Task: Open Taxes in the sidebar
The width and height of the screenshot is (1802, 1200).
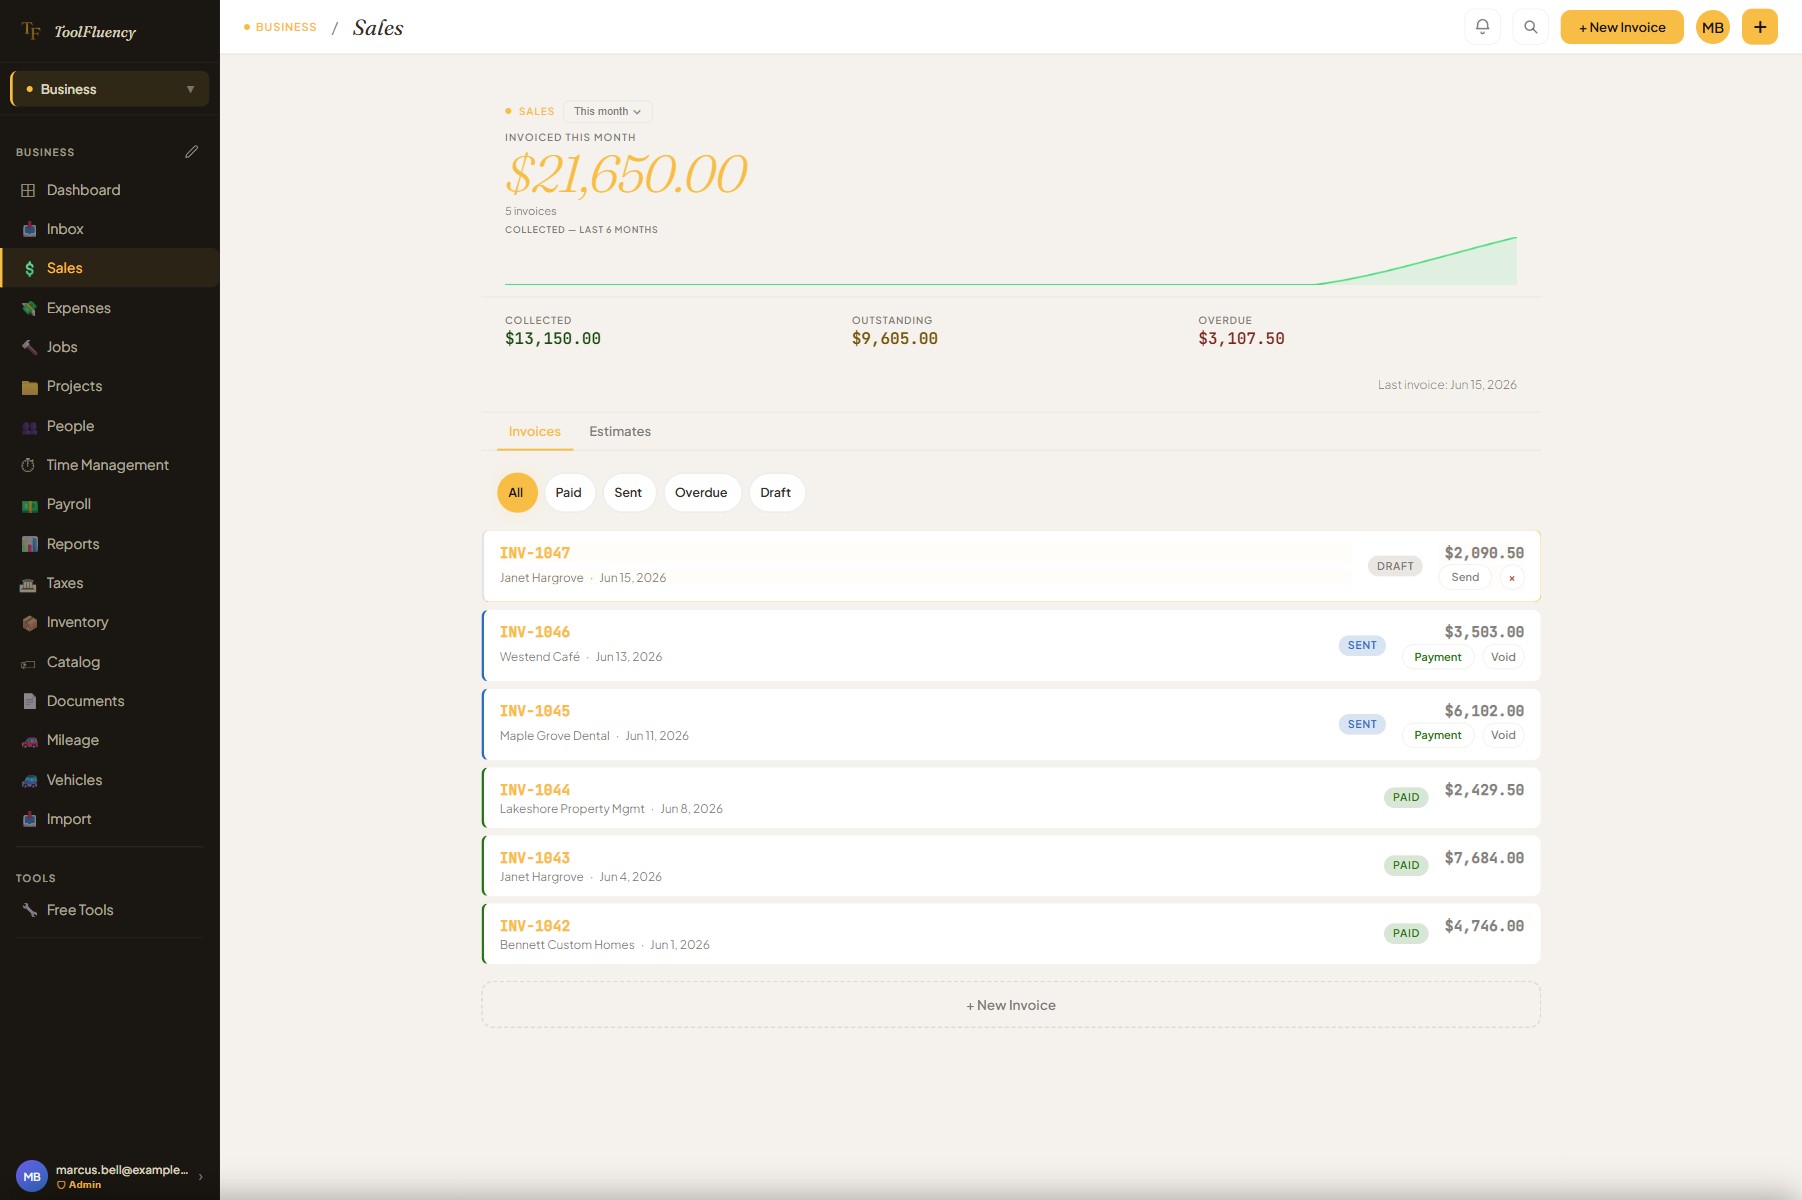Action: click(x=110, y=583)
